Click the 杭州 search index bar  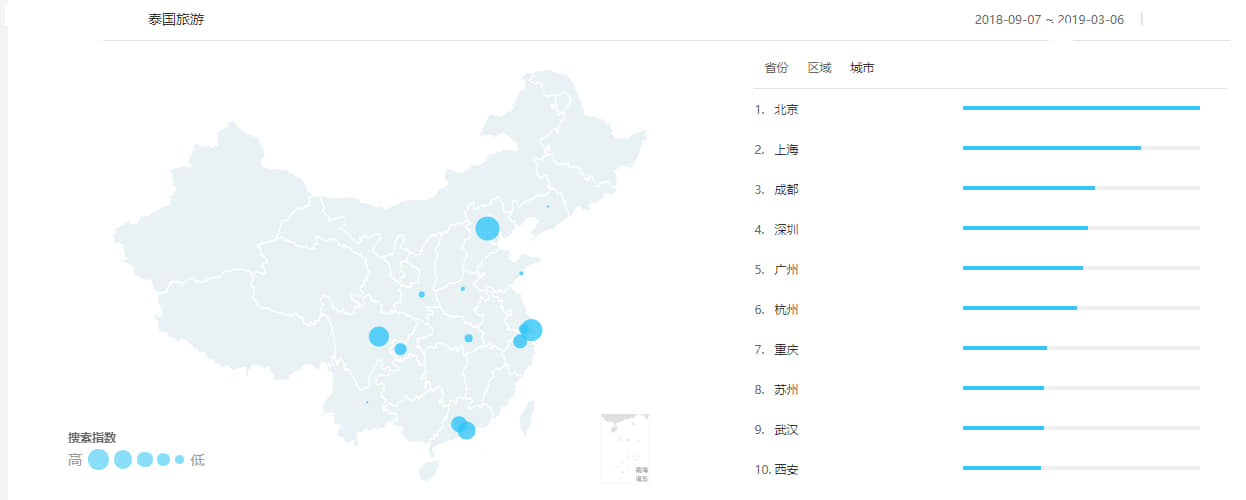[x=1020, y=308]
